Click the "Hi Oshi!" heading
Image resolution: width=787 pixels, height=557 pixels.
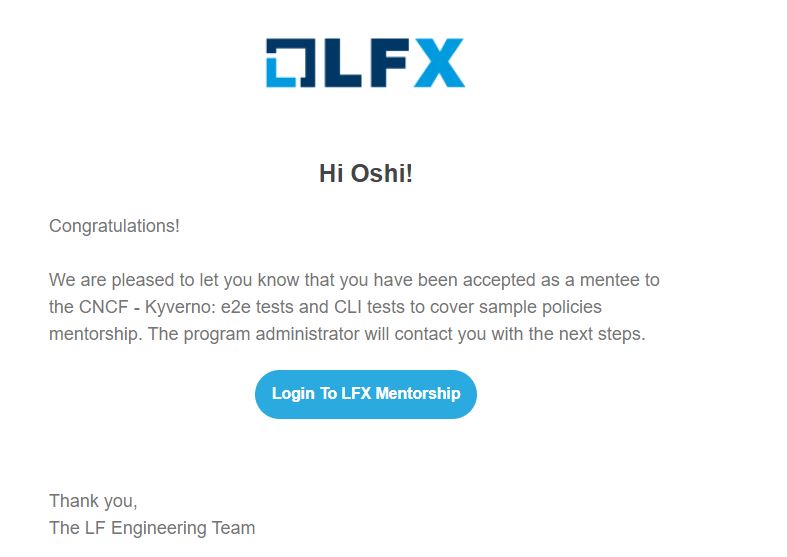point(365,173)
